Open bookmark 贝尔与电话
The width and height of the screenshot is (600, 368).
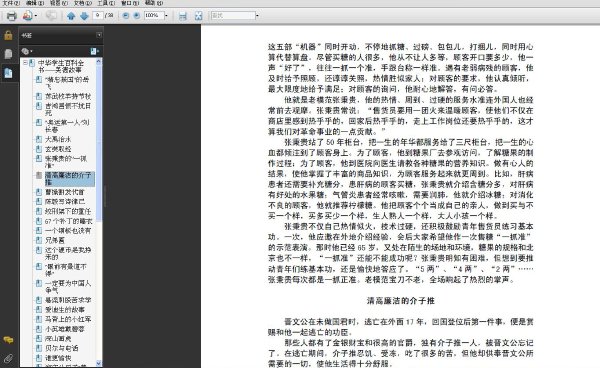click(62, 348)
